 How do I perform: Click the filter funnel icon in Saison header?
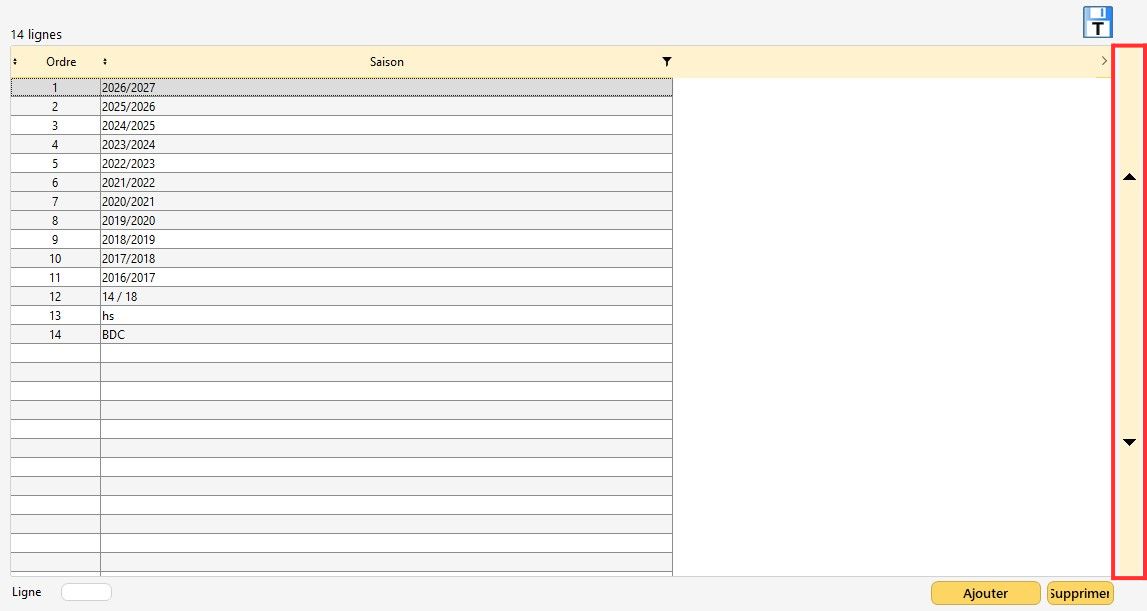point(667,62)
